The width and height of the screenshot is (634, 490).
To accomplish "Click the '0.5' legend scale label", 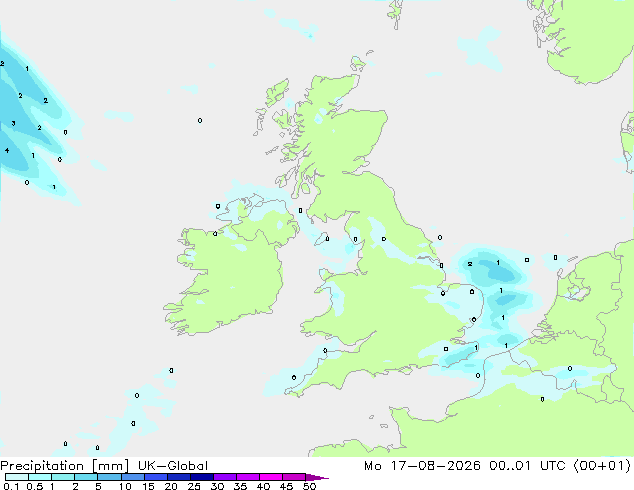I will point(35,486).
